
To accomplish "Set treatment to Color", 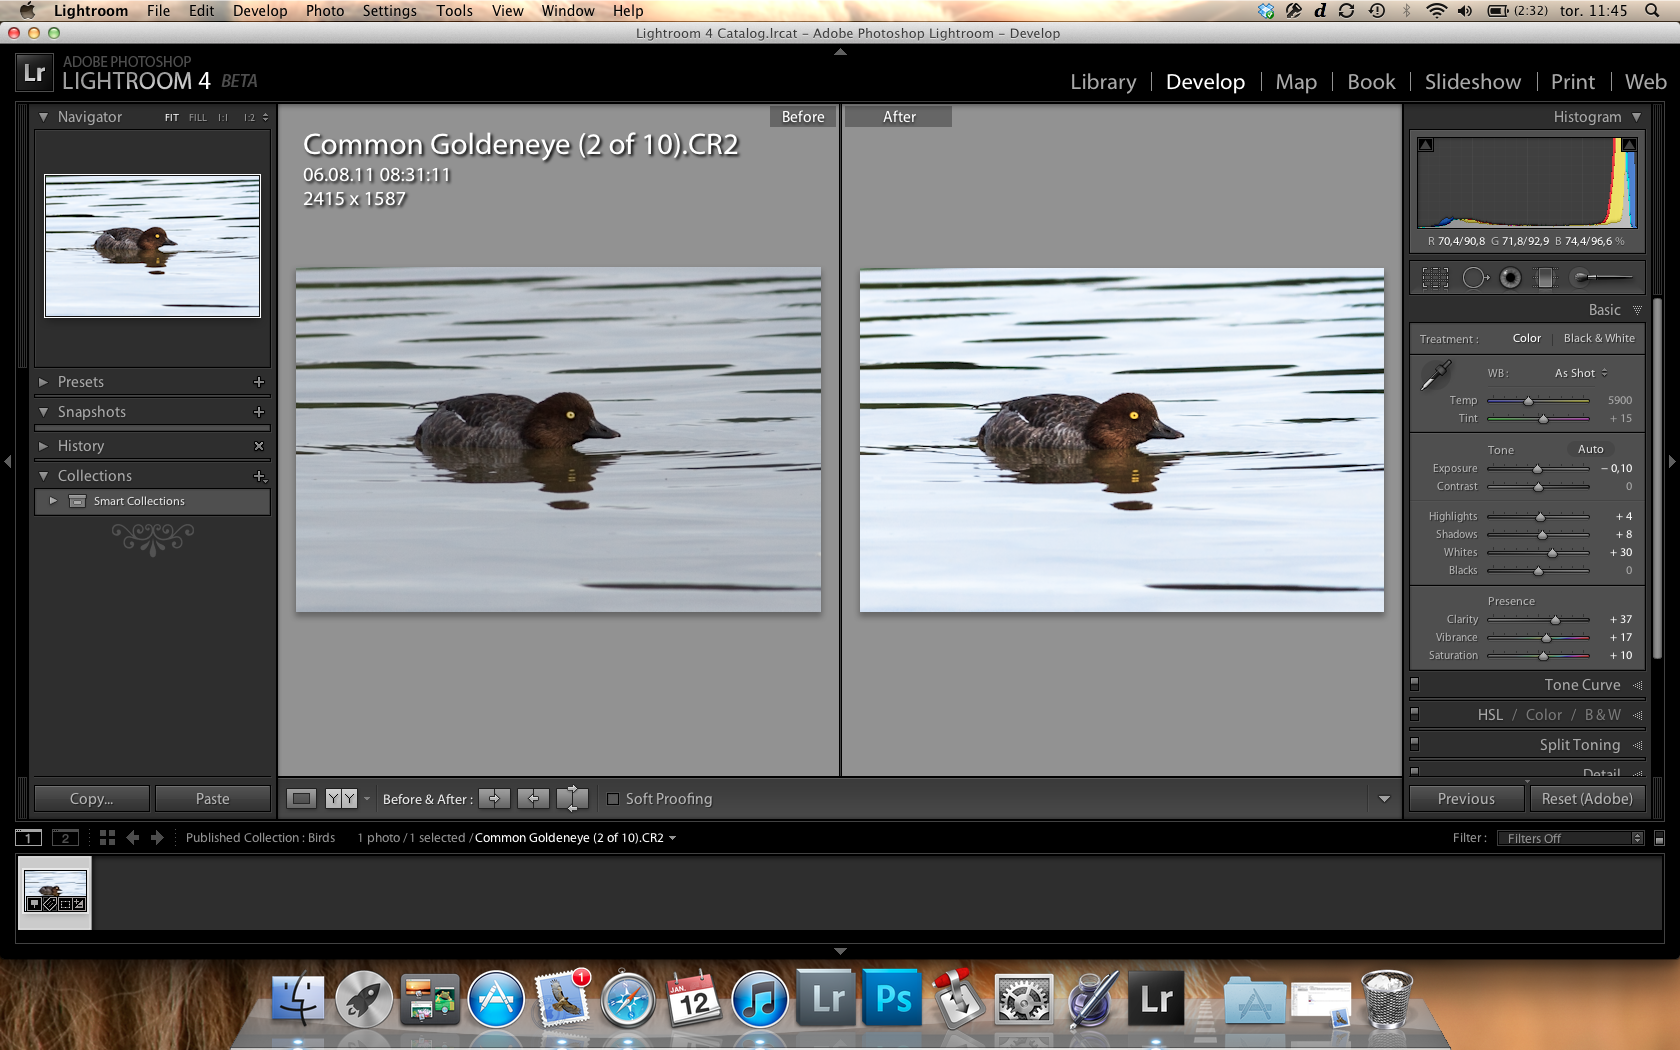I will pyautogui.click(x=1526, y=338).
